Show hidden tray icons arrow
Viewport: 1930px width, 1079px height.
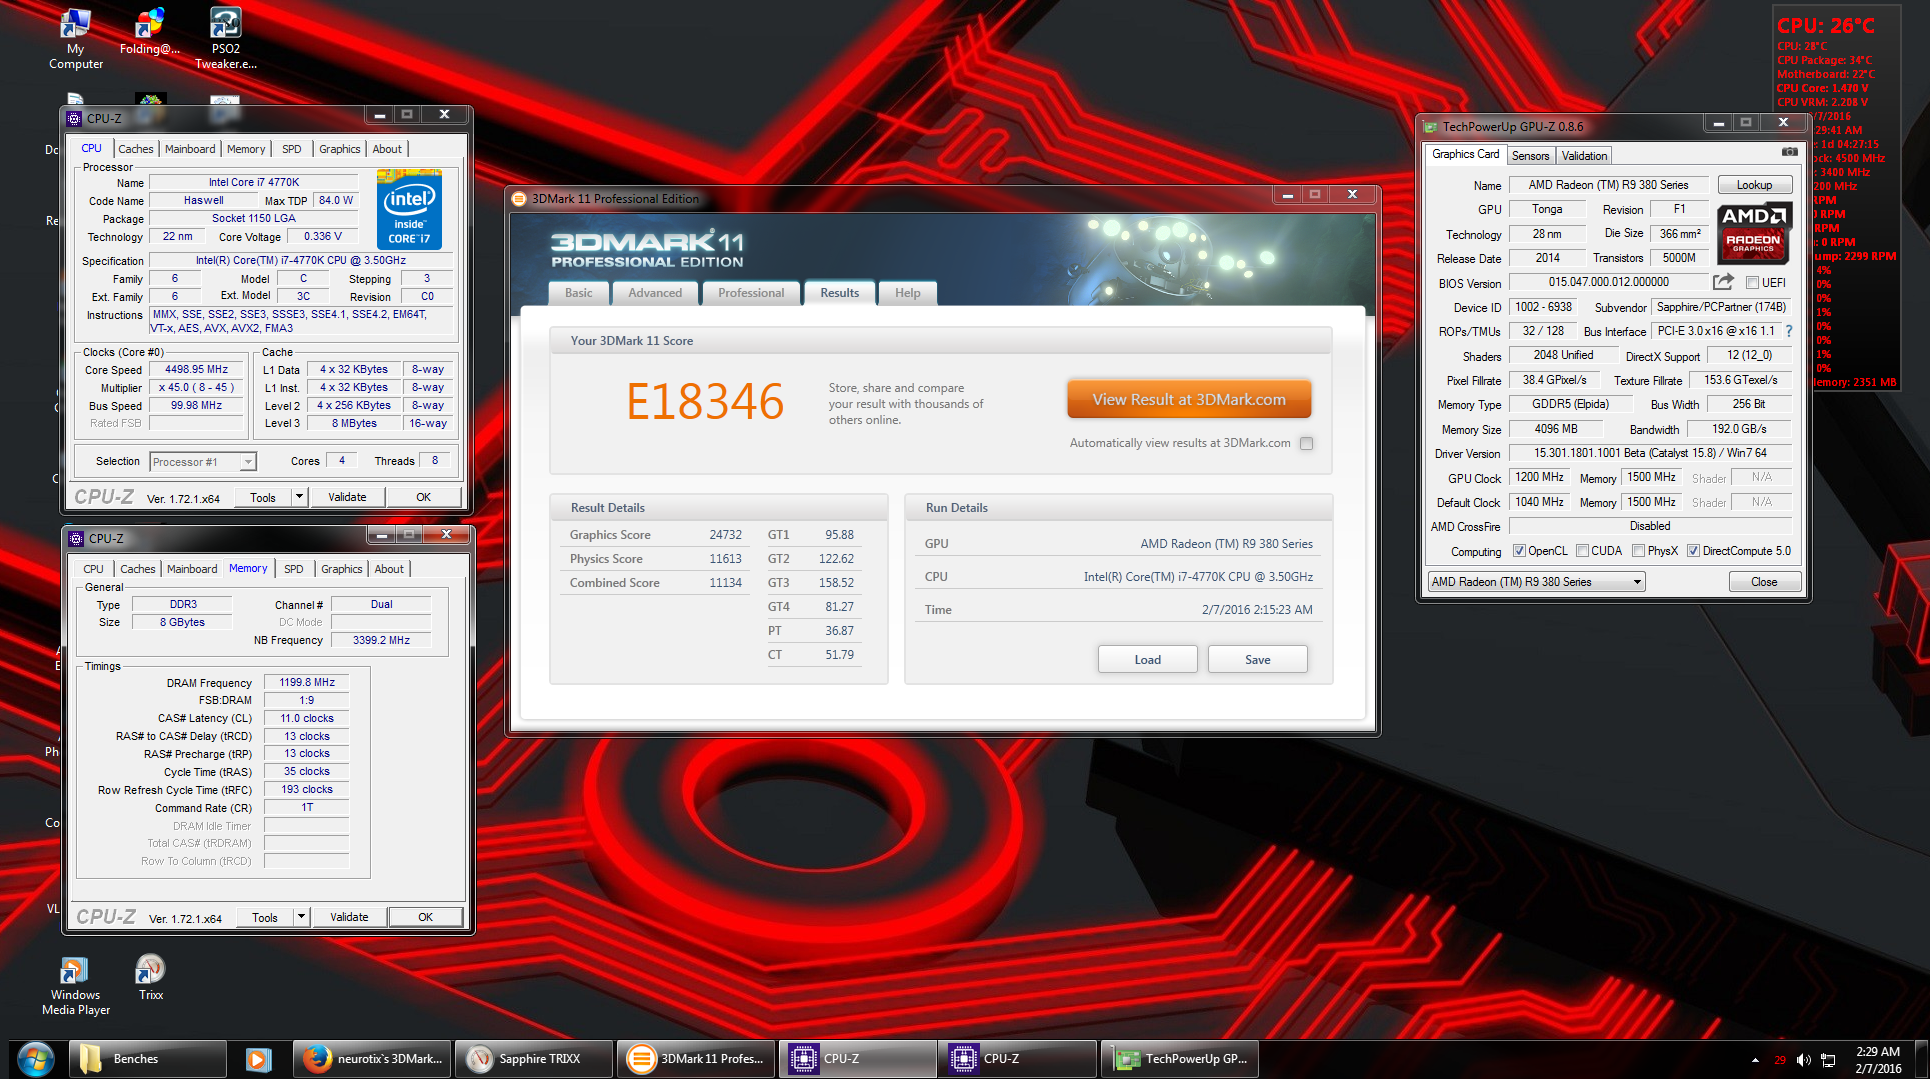coord(1755,1060)
